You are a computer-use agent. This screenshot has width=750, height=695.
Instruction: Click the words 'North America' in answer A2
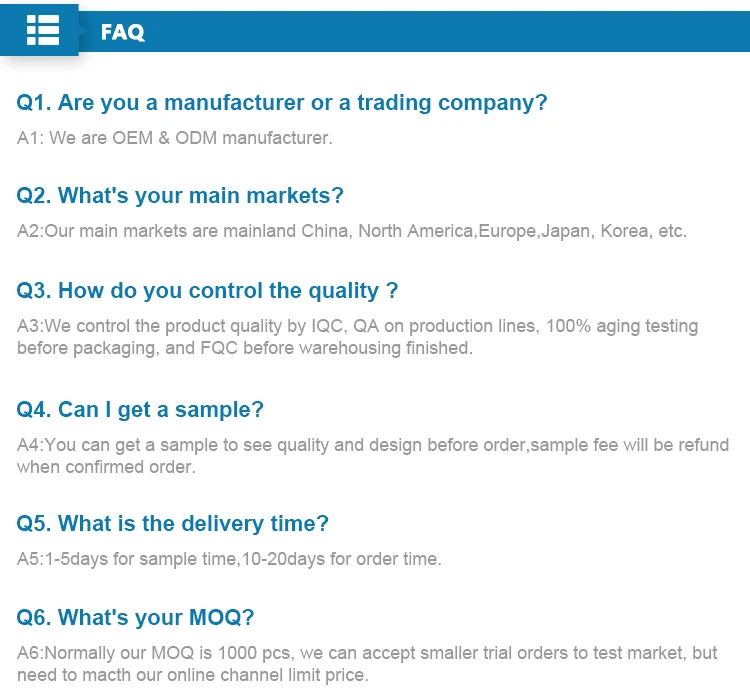tap(416, 231)
